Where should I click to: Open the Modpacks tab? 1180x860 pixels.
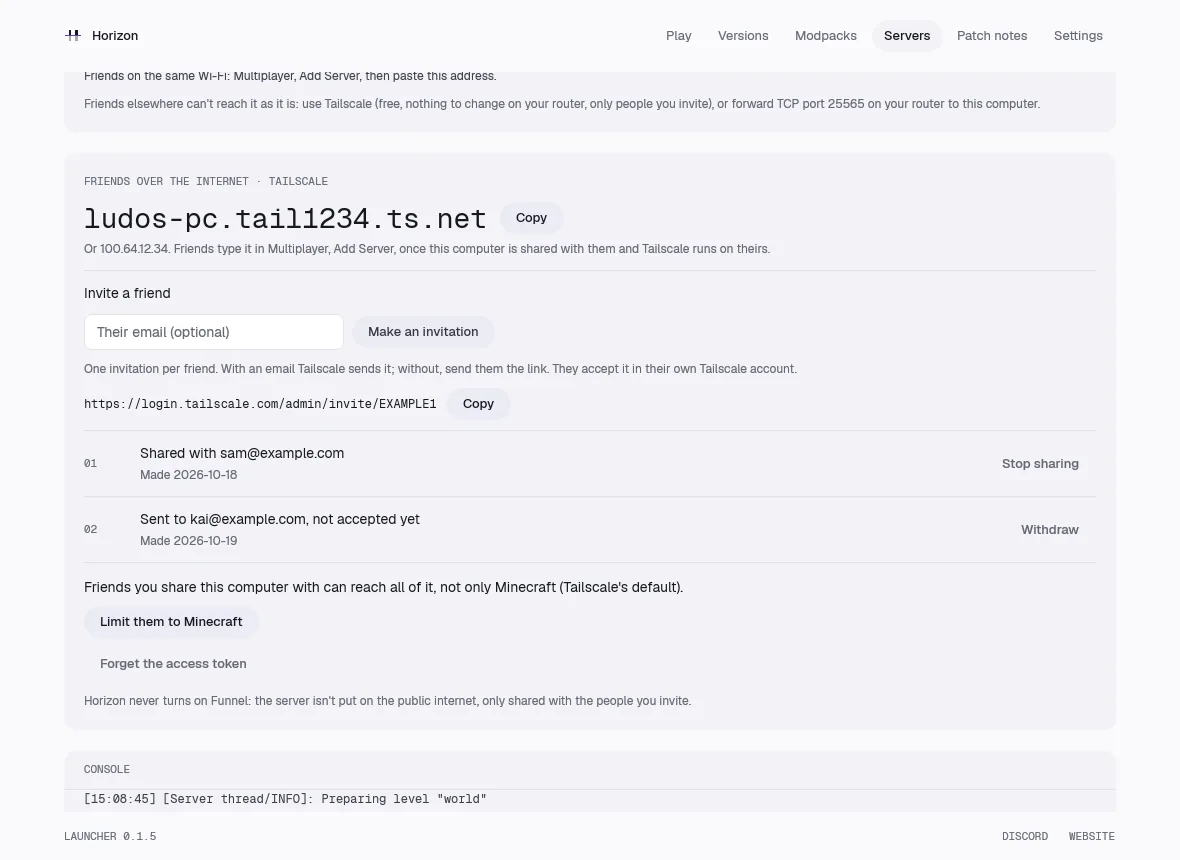826,36
